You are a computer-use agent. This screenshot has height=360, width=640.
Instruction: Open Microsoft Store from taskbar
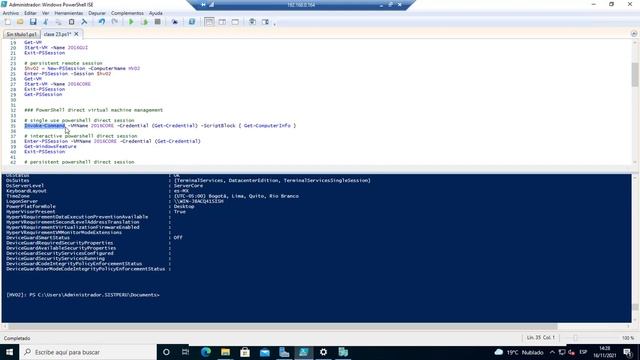tap(245, 352)
